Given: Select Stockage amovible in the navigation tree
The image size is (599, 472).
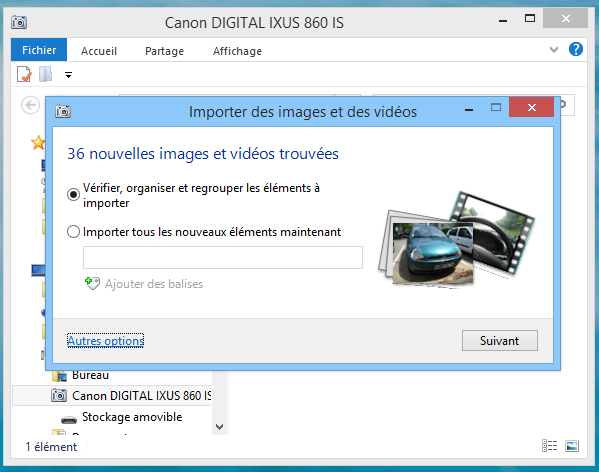Looking at the screenshot, I should pos(132,417).
